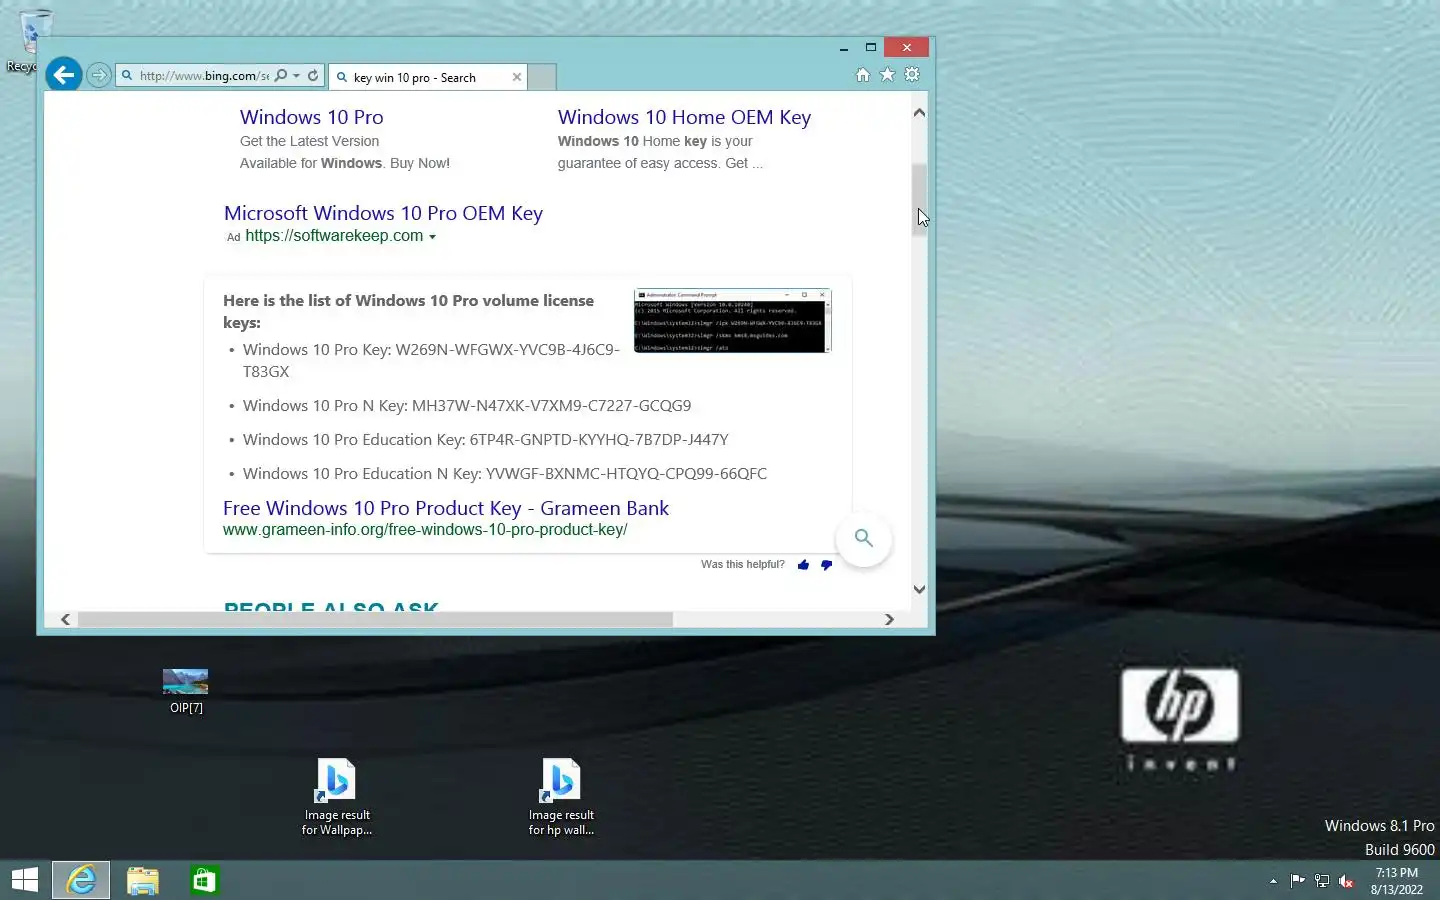Click the vertical scrollbar down arrow

919,589
